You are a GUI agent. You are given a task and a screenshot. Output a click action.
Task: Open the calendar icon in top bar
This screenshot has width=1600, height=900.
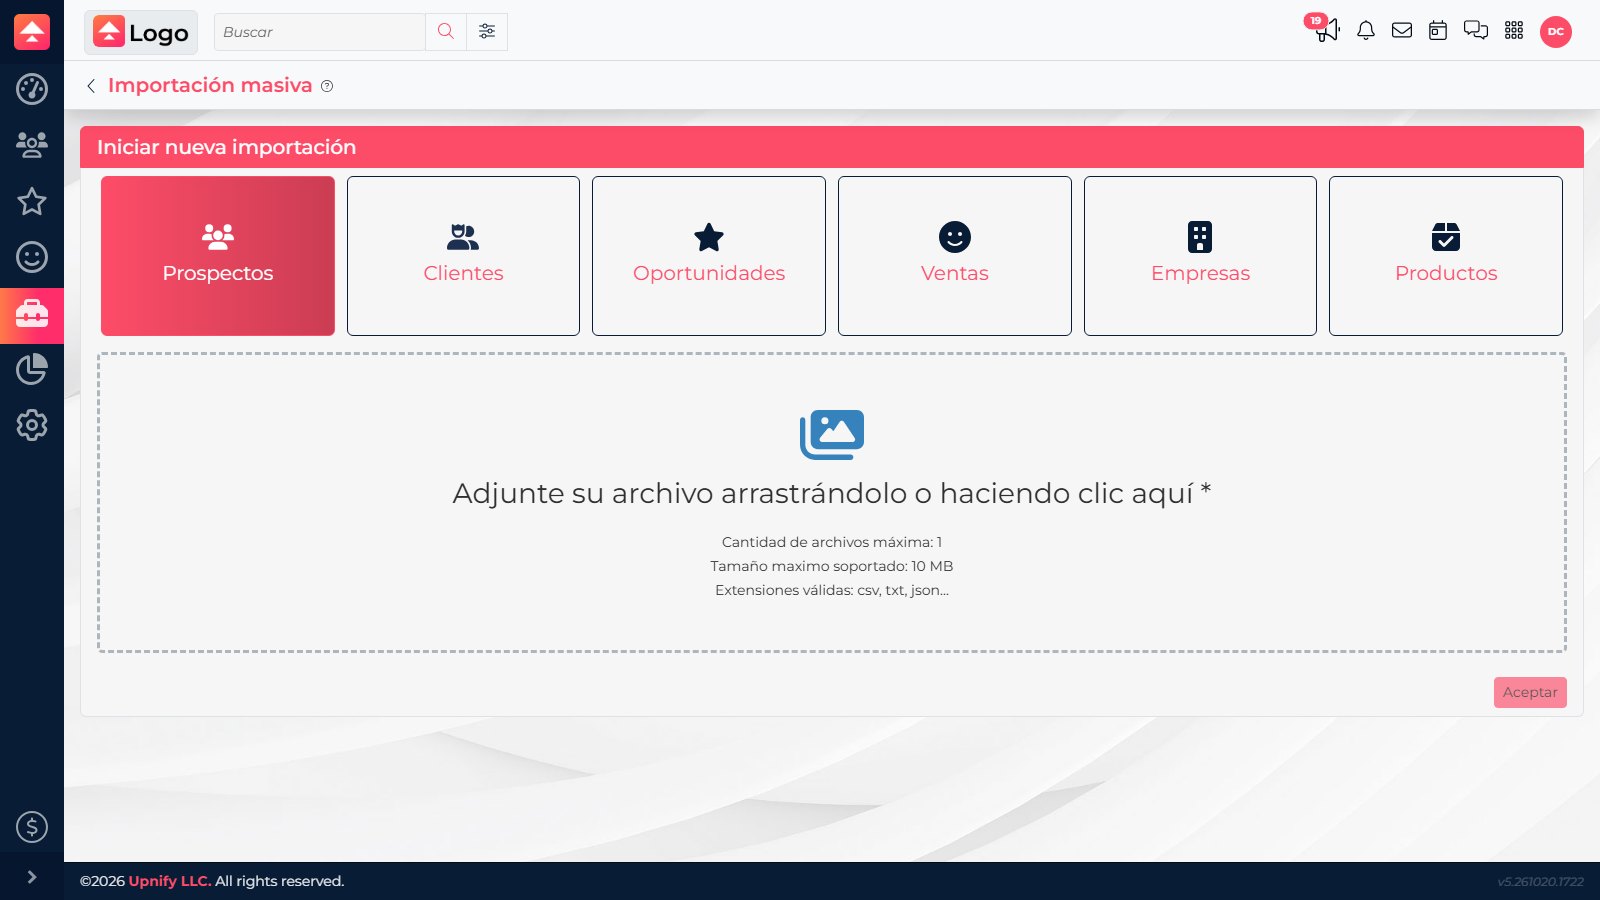tap(1438, 31)
